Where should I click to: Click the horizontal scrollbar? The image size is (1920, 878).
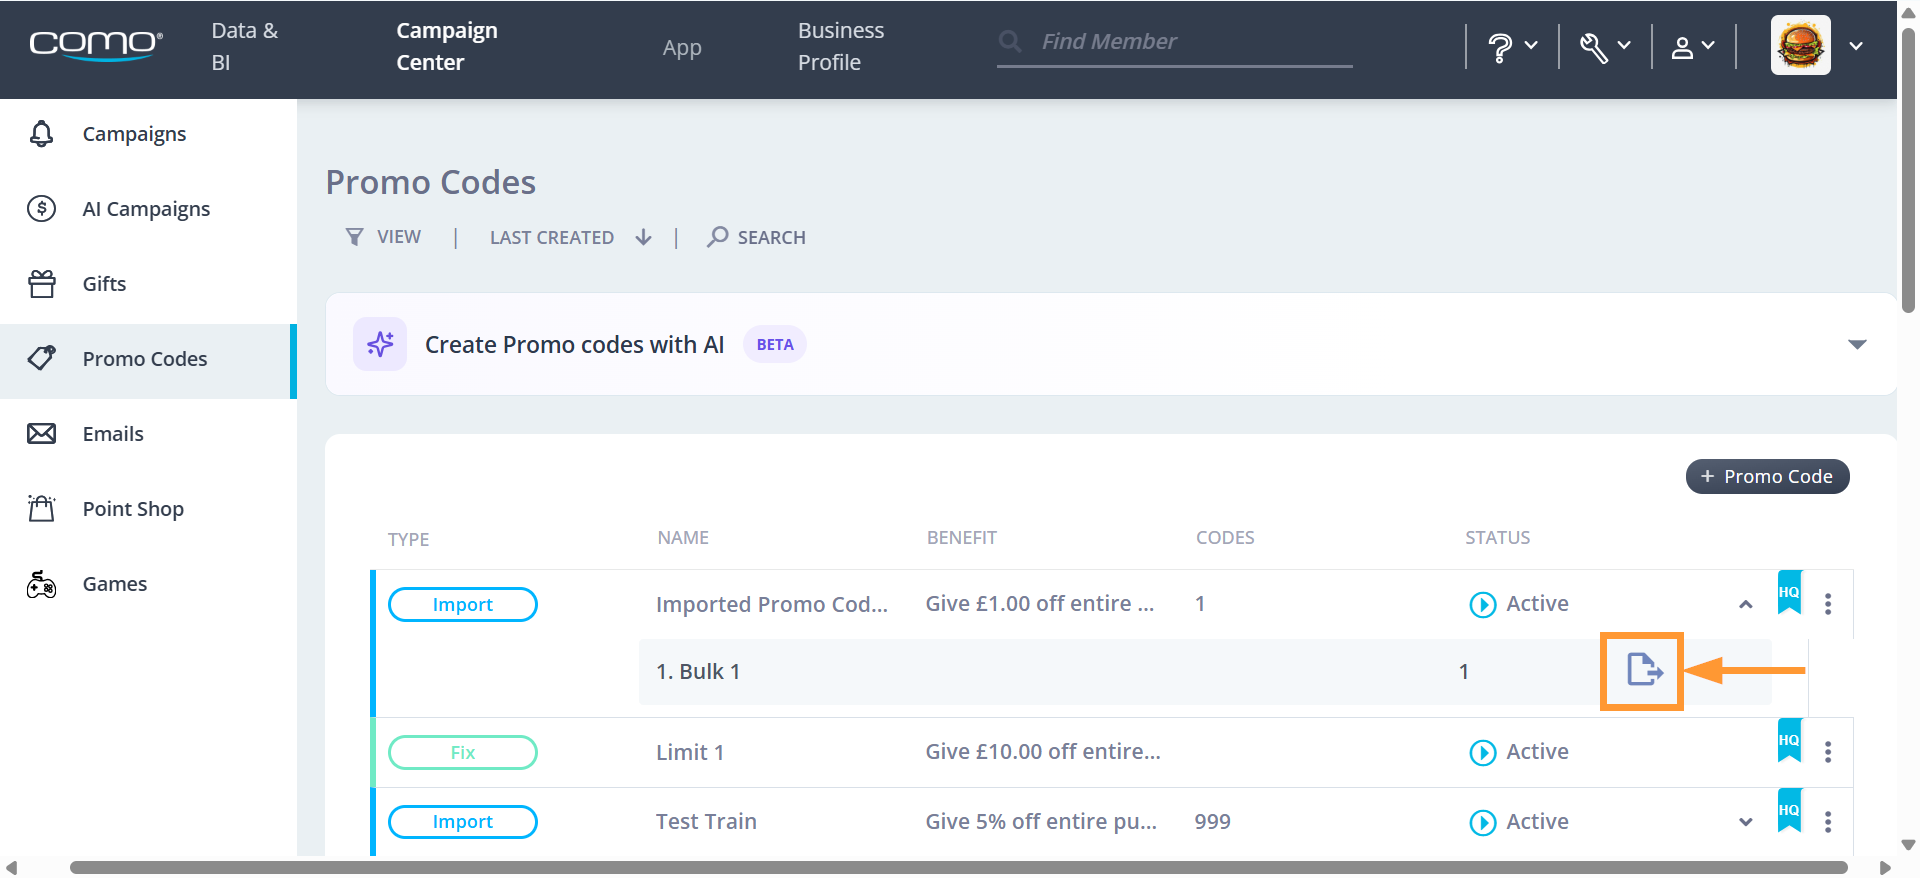tap(958, 867)
